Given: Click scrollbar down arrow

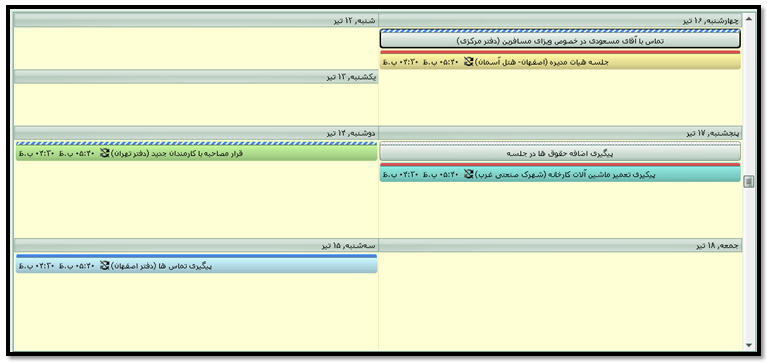Looking at the screenshot, I should (748, 345).
